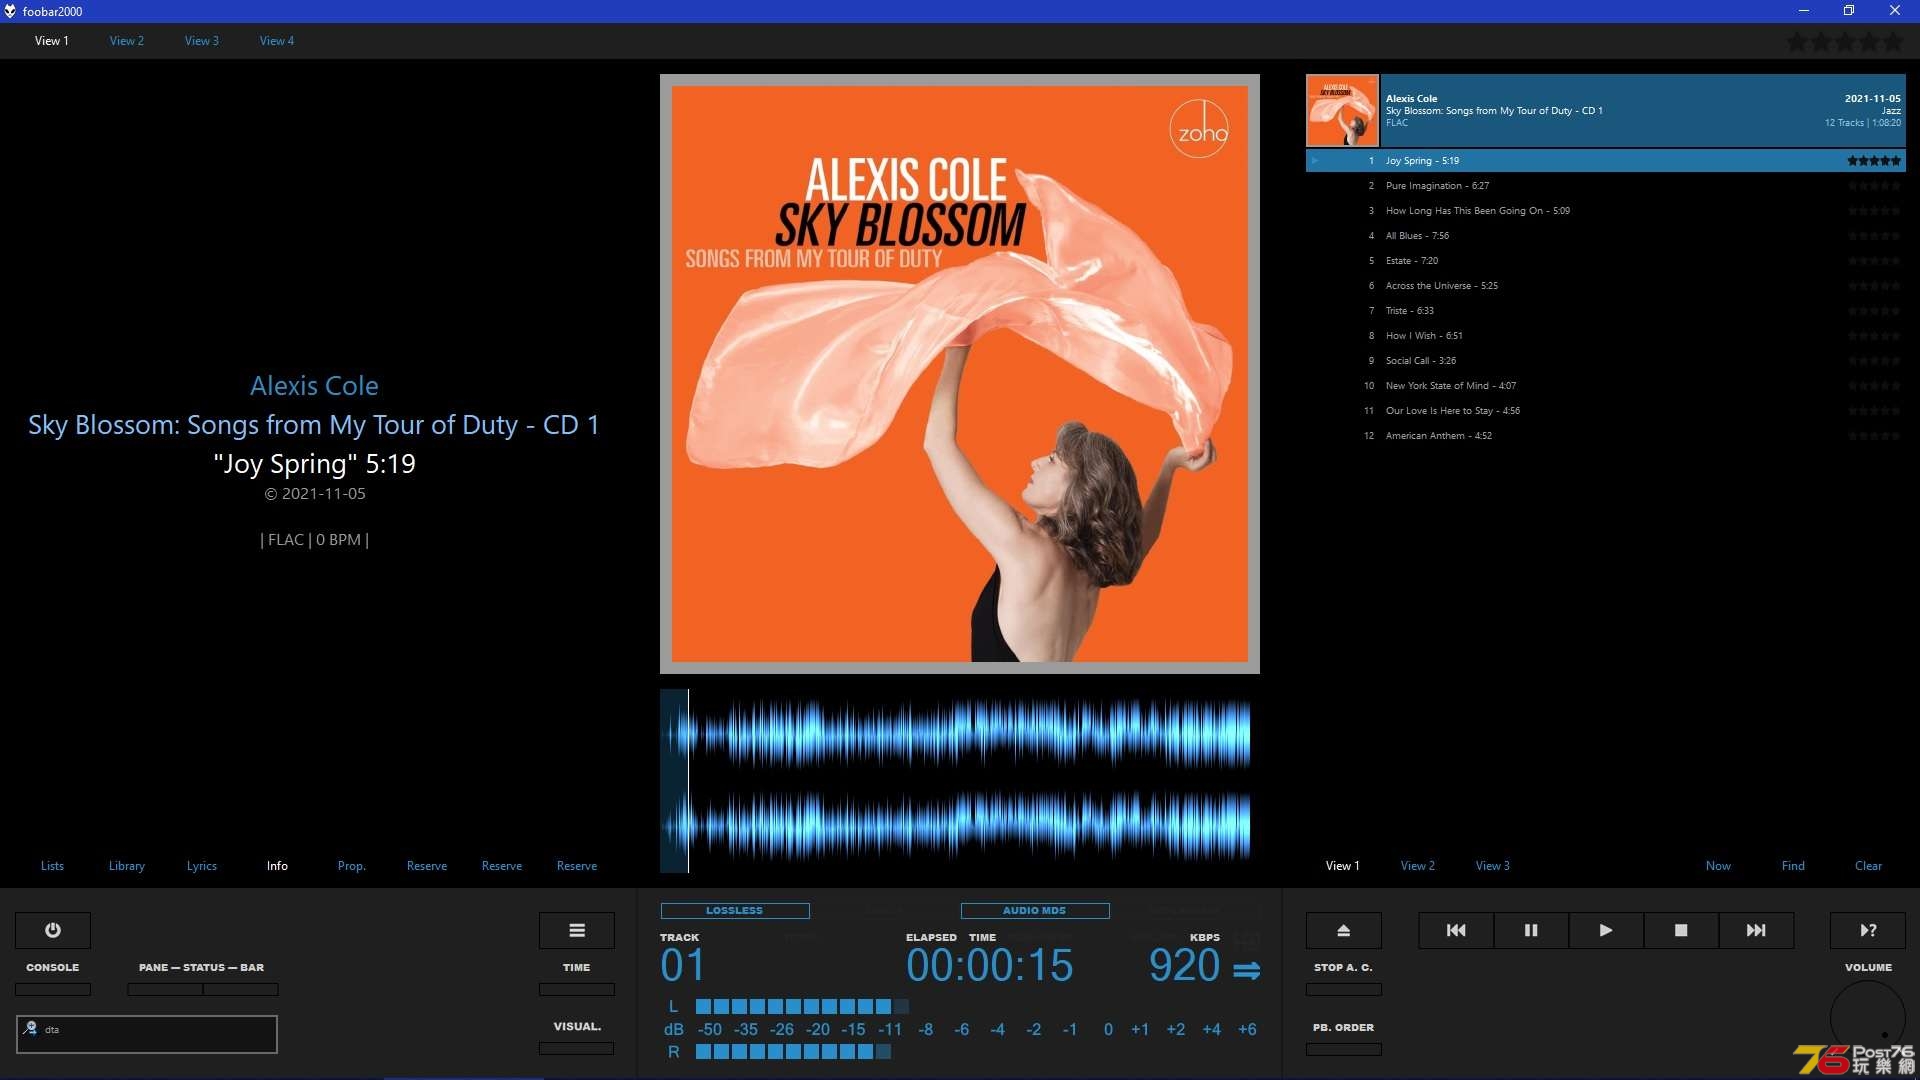Image resolution: width=1920 pixels, height=1080 pixels.
Task: Toggle the VISUAL. indicator bar
Action: tap(577, 1049)
